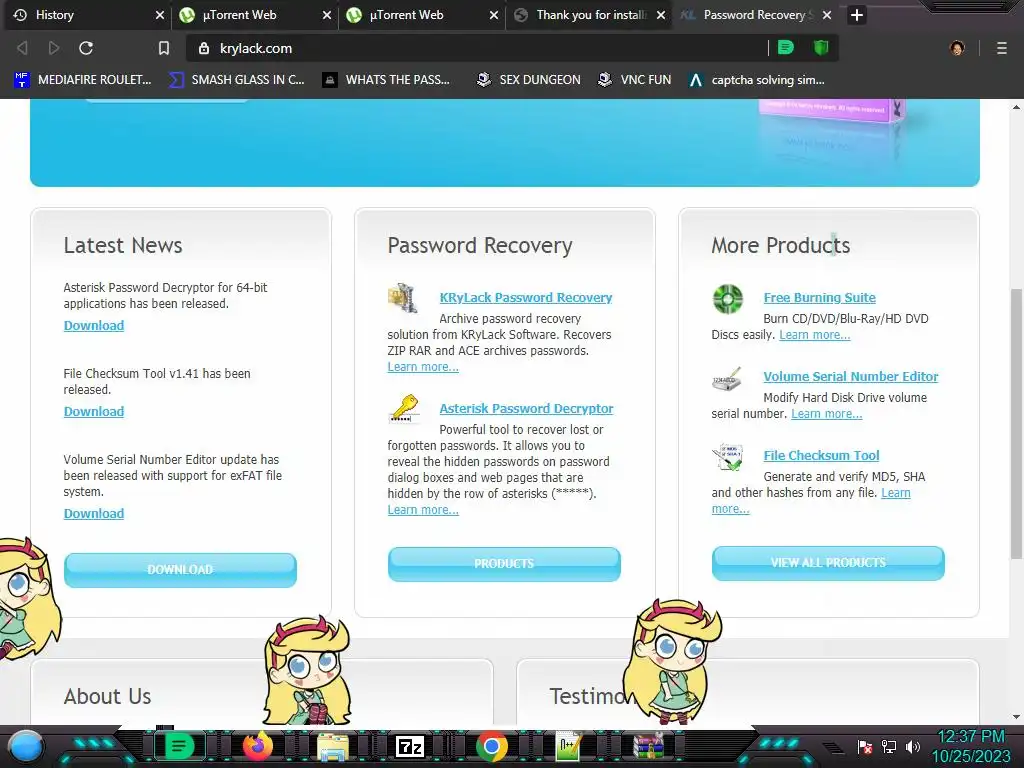Click the Asterisk Password Decryptor key icon
1024x768 pixels.
tap(404, 409)
